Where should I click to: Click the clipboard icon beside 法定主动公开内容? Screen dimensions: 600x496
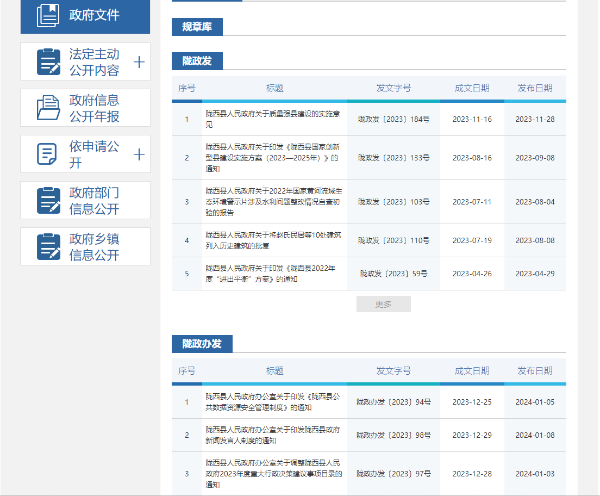(48, 62)
